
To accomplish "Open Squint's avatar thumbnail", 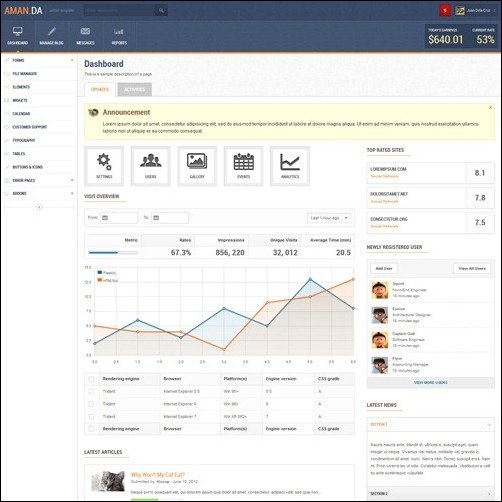I will (x=380, y=290).
